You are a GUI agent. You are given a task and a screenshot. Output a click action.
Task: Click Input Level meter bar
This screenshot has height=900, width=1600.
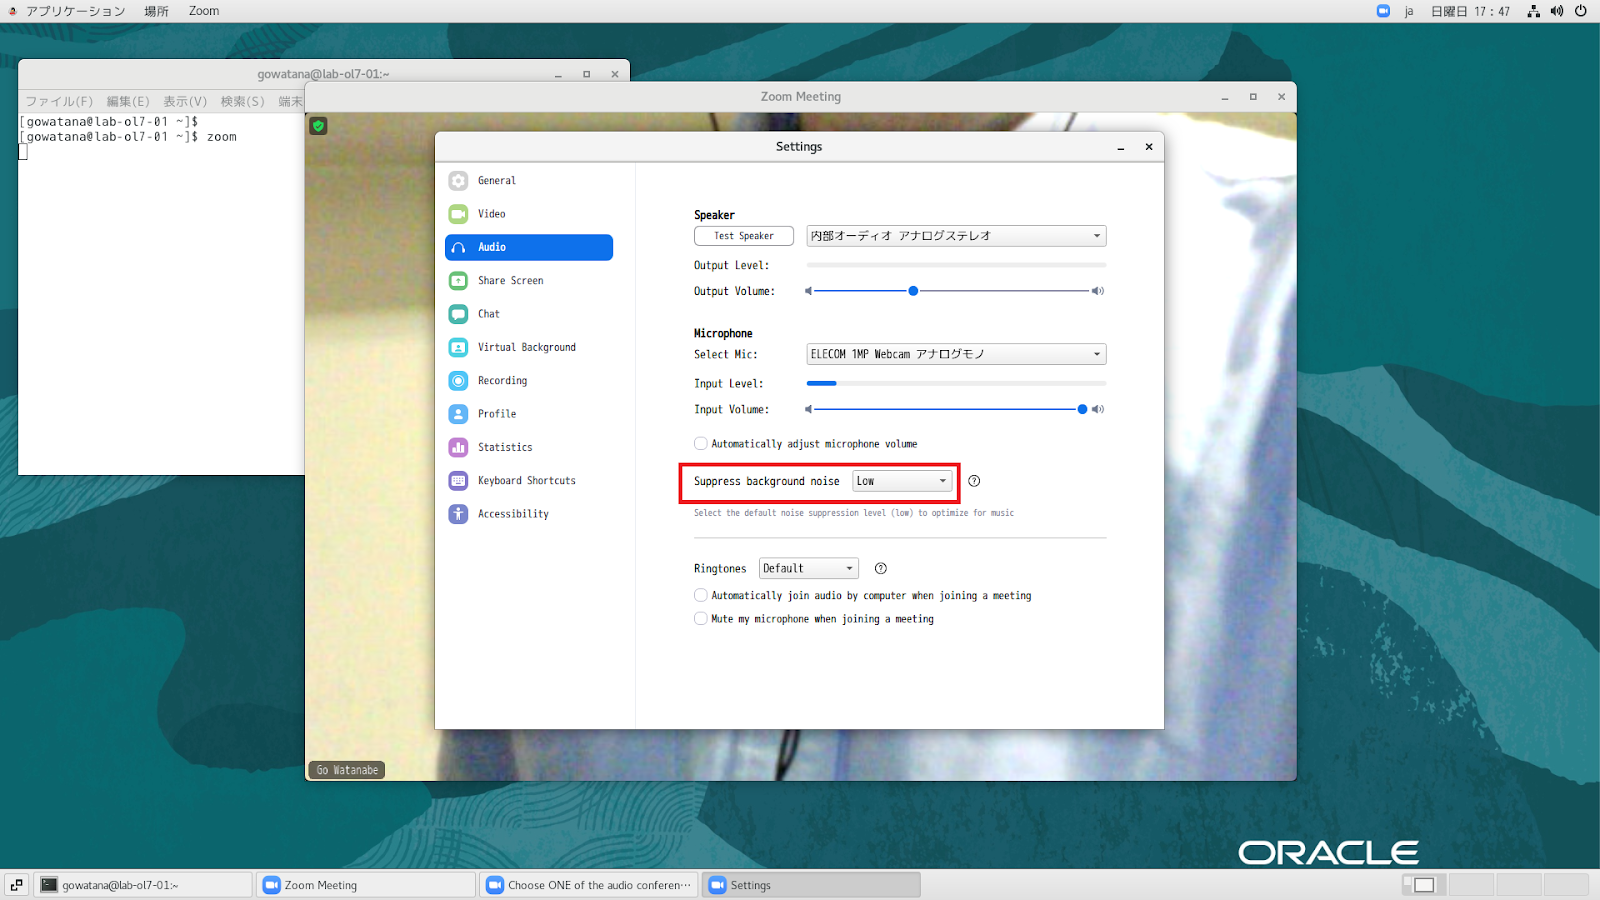point(956,383)
